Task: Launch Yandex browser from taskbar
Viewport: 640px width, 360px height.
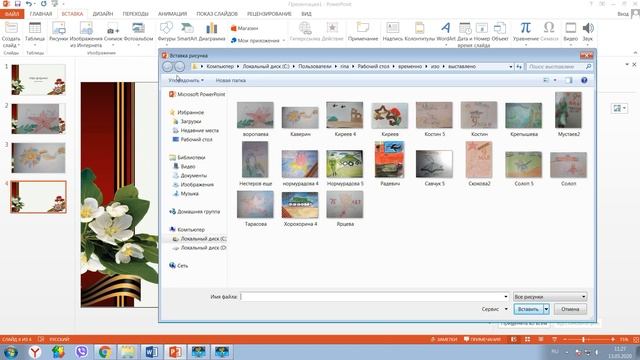Action: [x=35, y=352]
